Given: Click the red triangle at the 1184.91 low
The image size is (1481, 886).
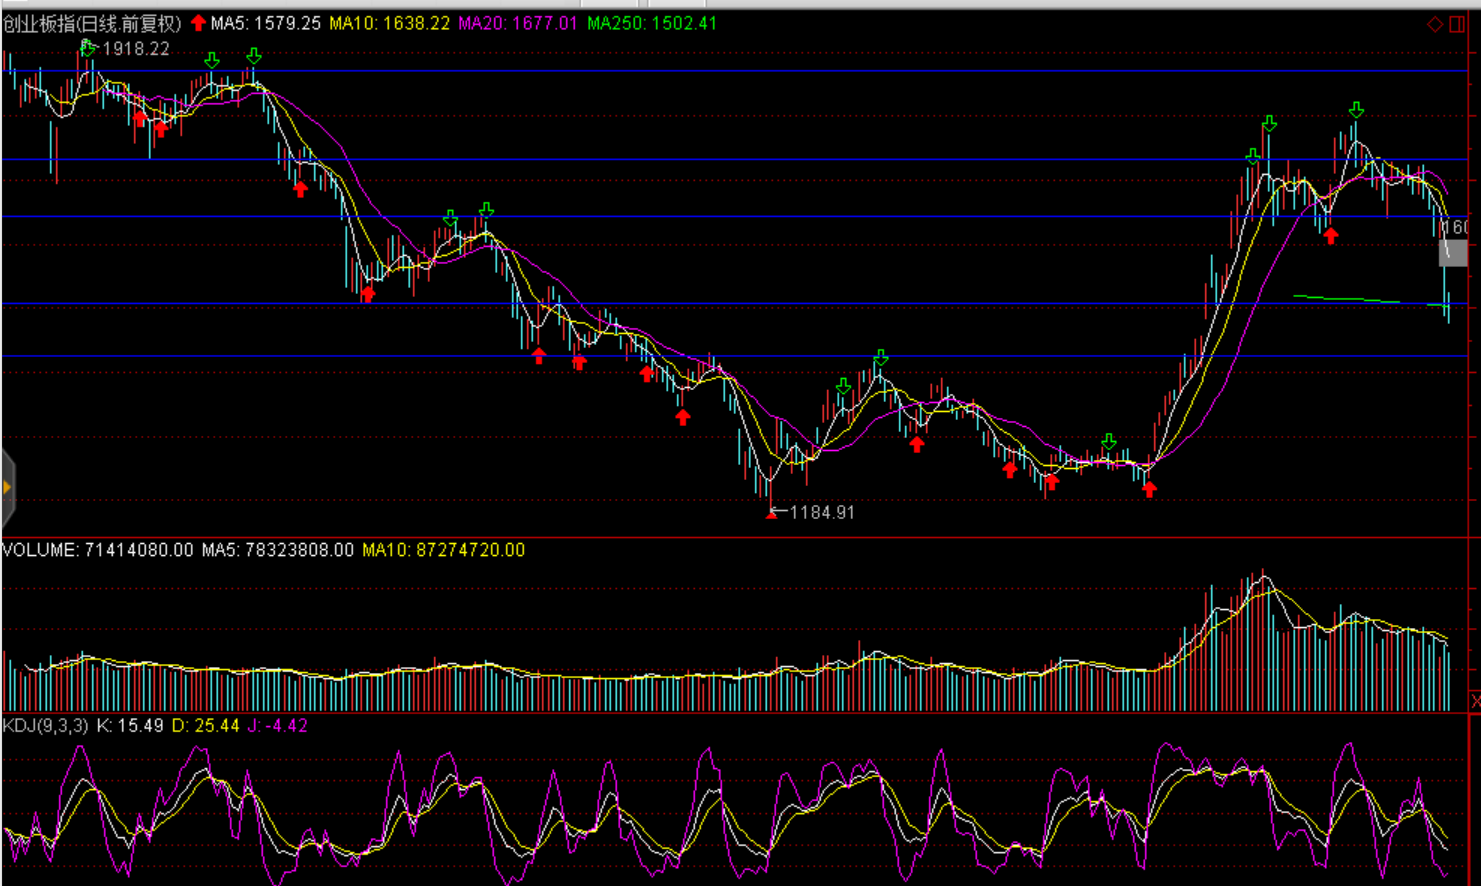Looking at the screenshot, I should point(771,514).
